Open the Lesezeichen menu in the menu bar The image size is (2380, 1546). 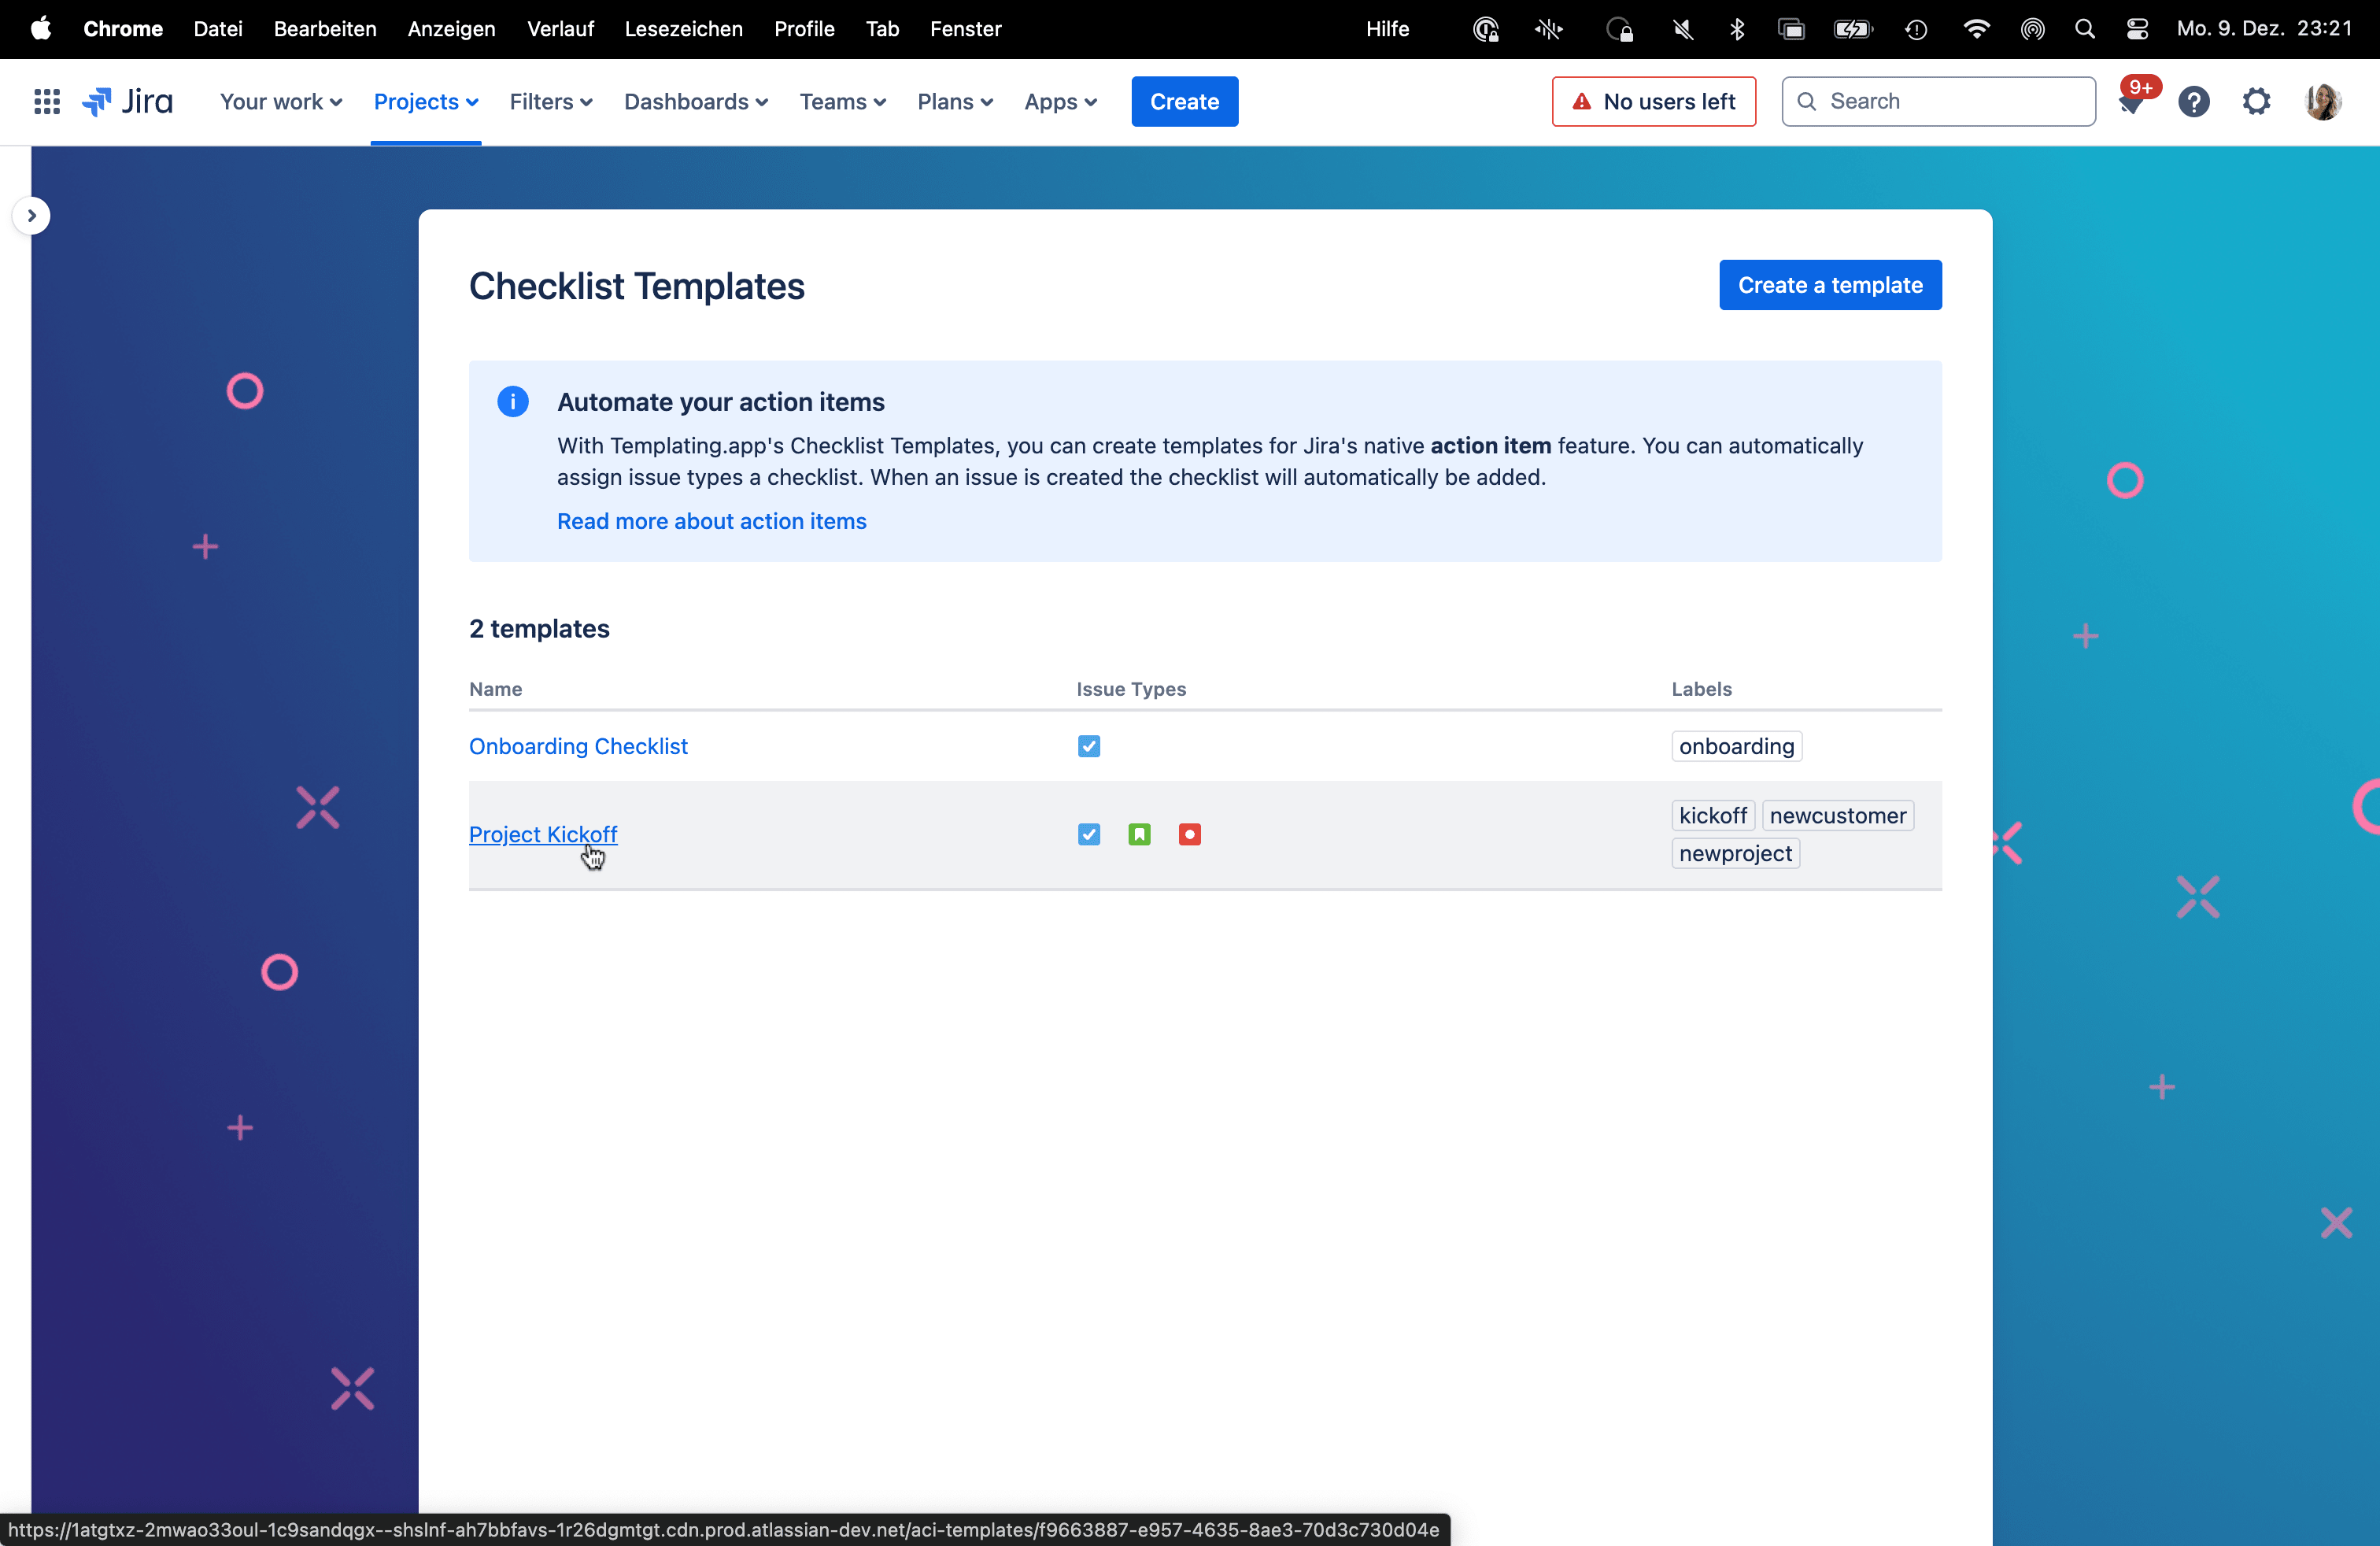683,29
